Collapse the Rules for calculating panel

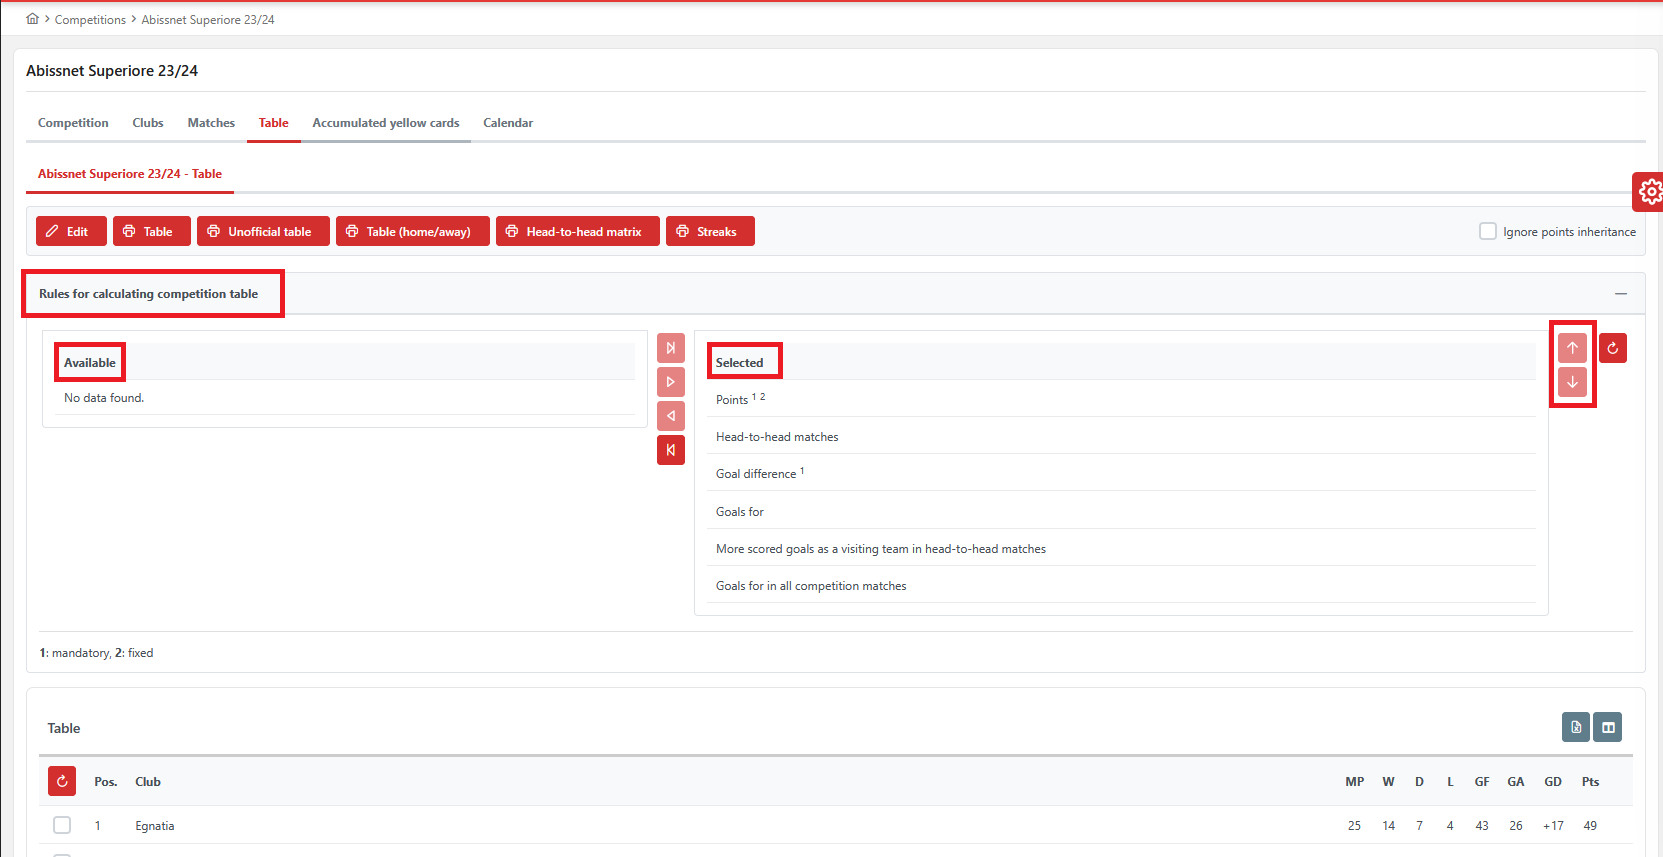click(x=1620, y=294)
